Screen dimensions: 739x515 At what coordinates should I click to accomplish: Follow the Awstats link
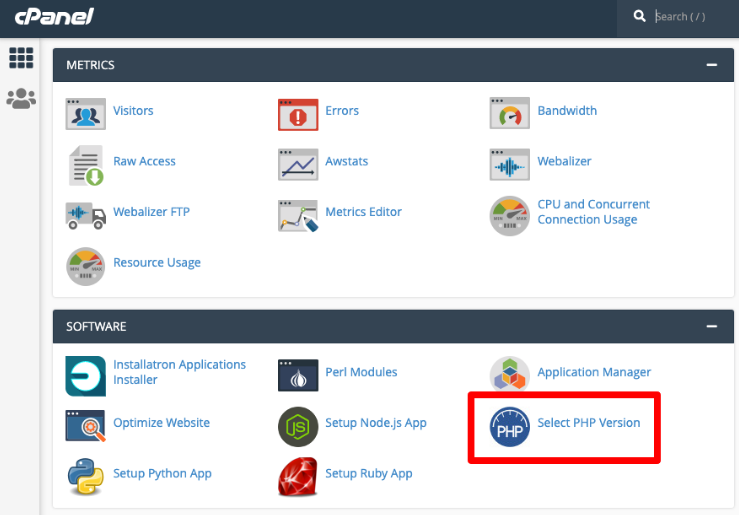(347, 161)
